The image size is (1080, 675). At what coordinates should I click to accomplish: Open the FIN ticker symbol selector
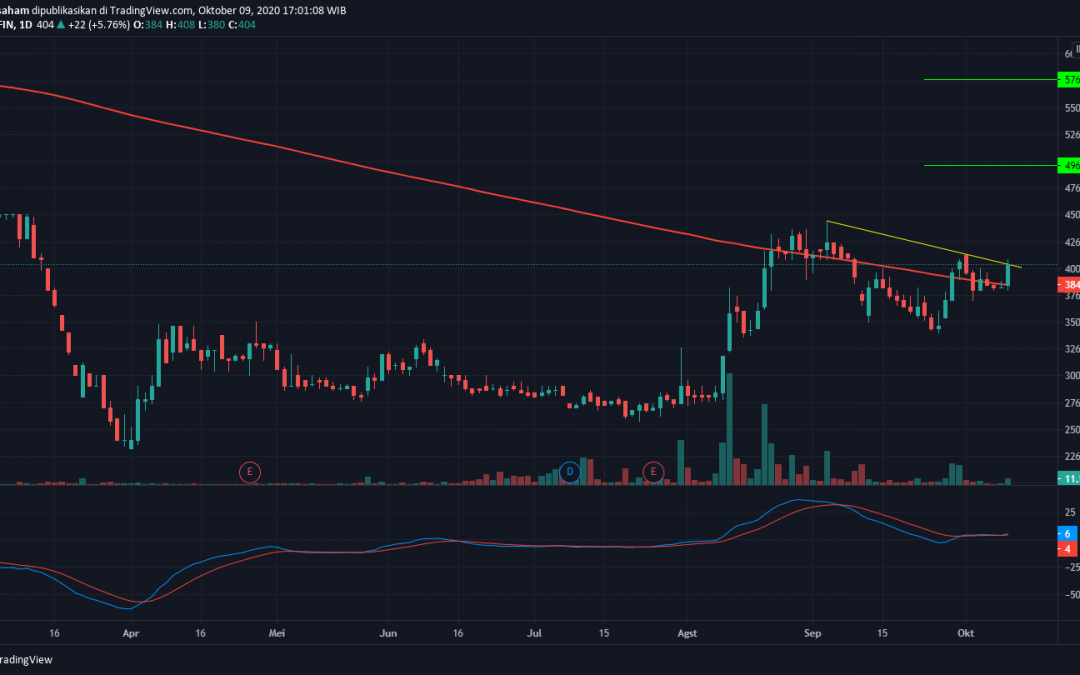tap(8, 22)
